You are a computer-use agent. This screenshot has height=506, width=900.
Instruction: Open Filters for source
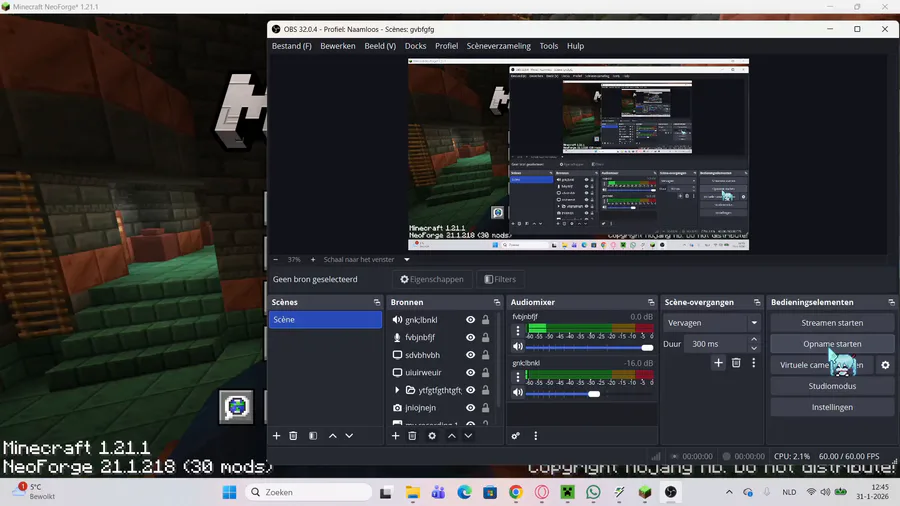click(x=500, y=279)
